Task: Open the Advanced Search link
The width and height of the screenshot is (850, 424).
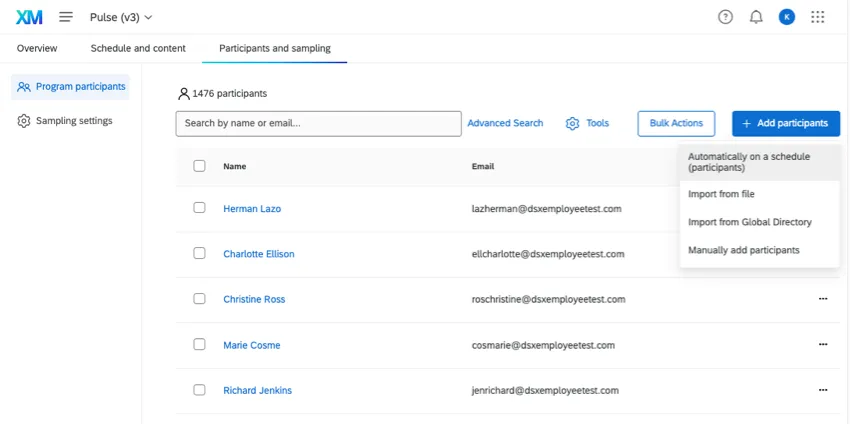Action: [505, 123]
